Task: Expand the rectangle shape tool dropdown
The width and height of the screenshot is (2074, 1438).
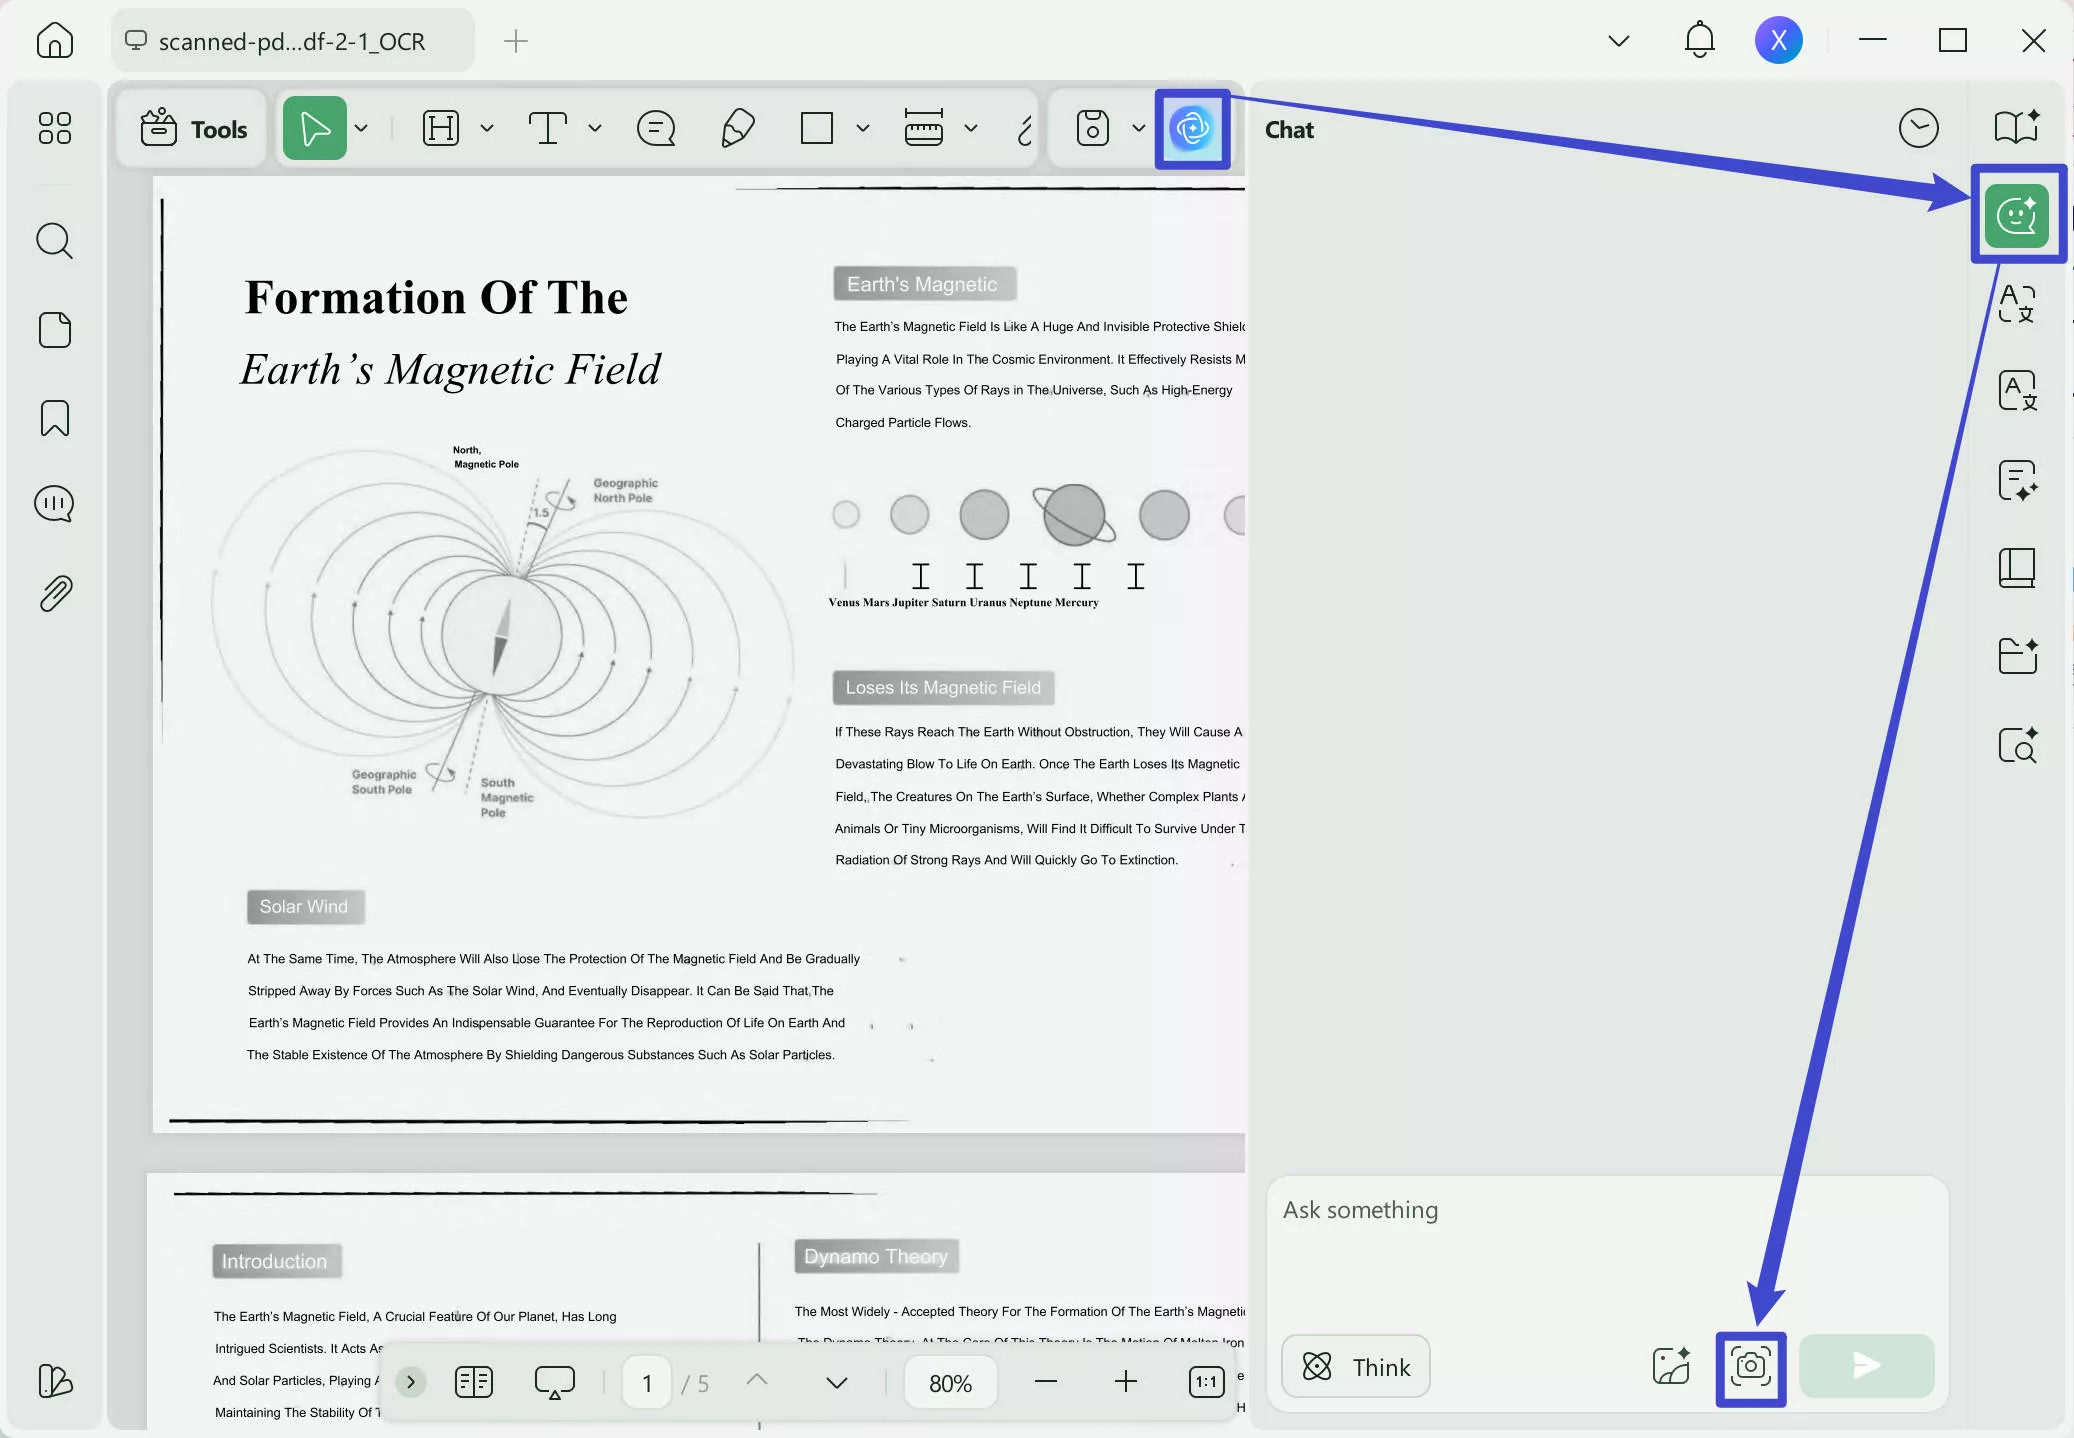Action: [x=863, y=129]
